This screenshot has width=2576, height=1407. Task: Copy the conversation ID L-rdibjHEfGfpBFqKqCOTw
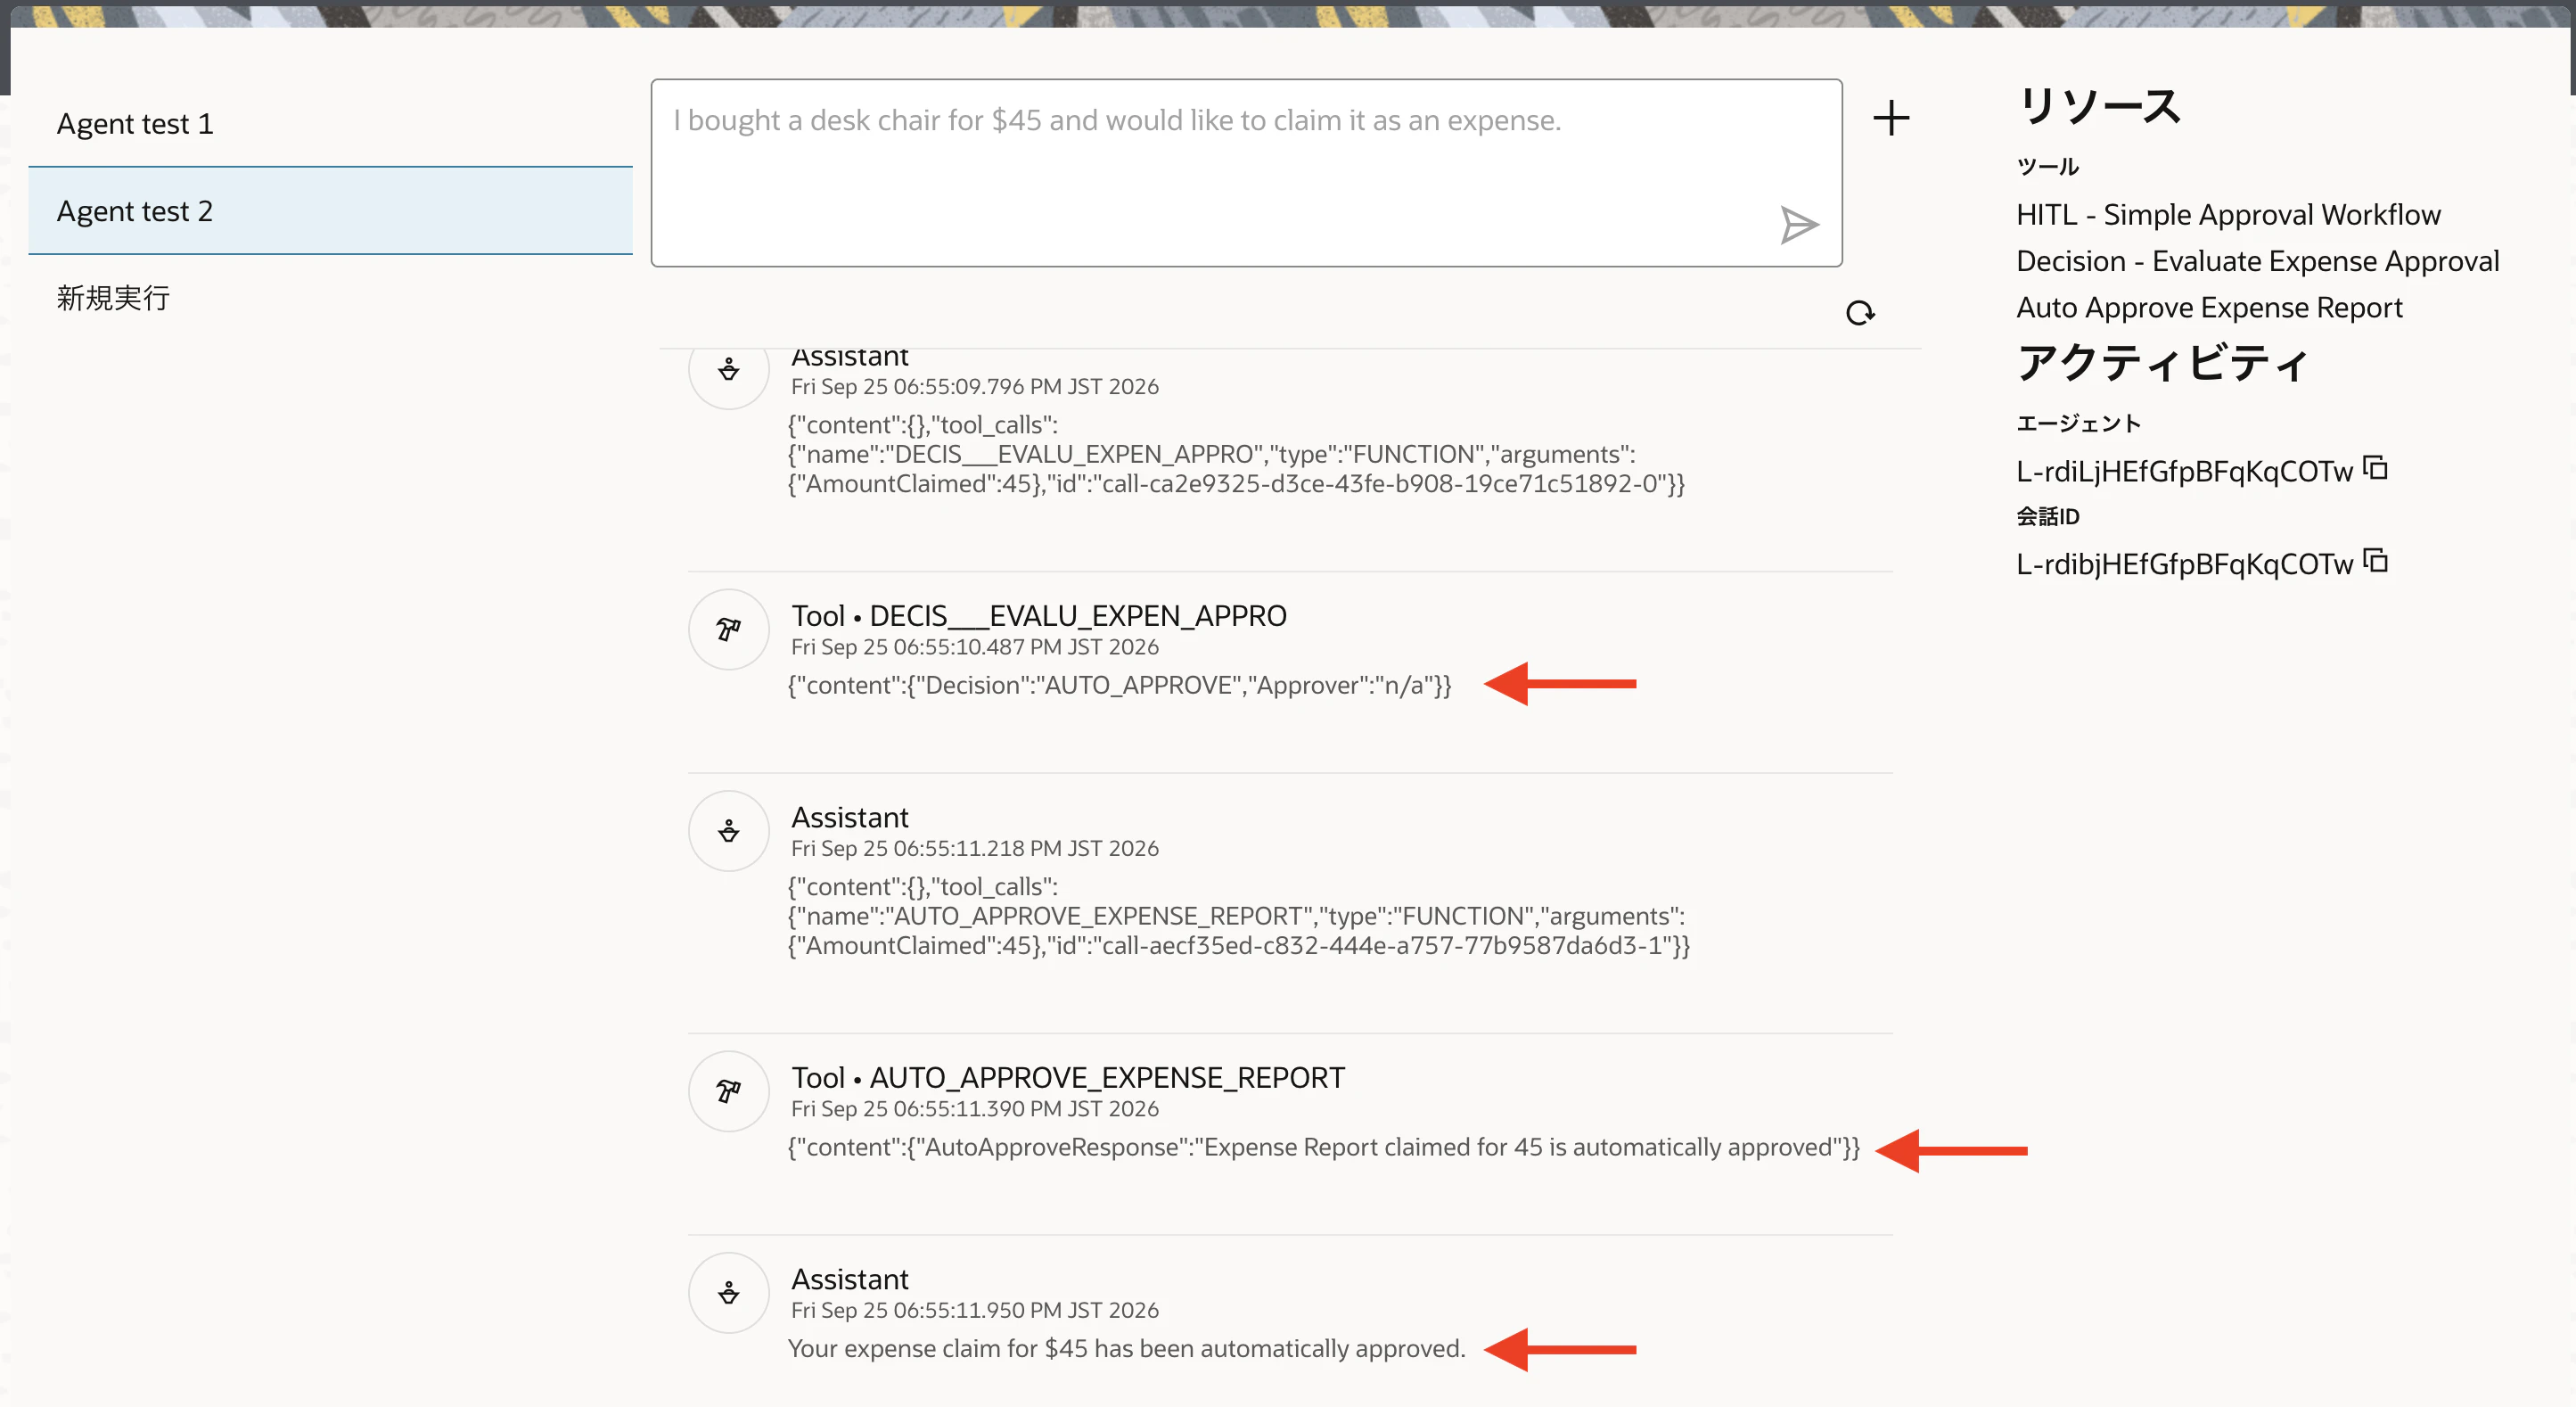pos(2375,561)
